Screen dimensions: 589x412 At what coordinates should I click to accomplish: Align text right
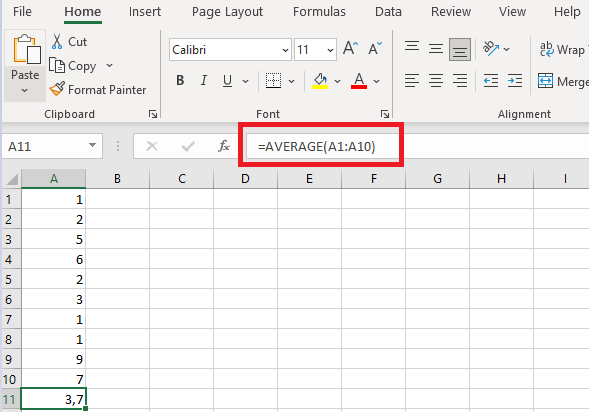click(460, 80)
